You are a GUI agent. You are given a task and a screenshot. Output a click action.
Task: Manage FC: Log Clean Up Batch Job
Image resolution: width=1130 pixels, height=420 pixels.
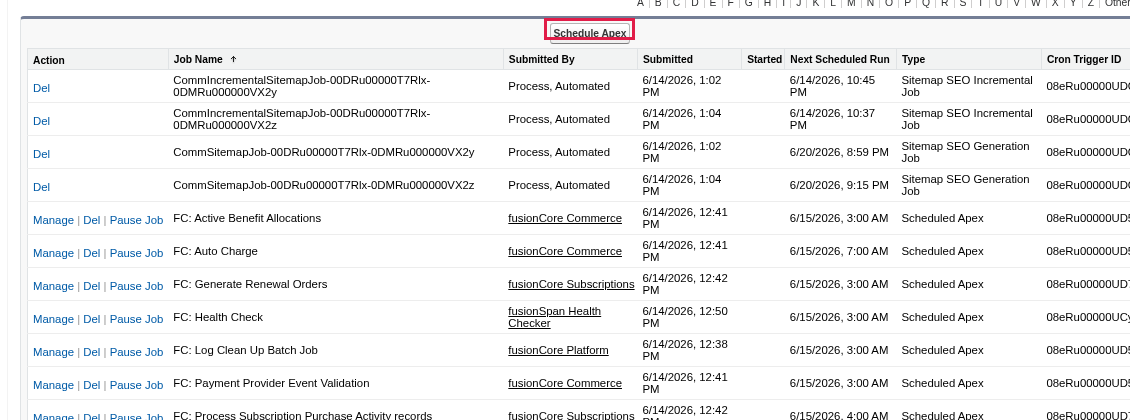pyautogui.click(x=53, y=352)
